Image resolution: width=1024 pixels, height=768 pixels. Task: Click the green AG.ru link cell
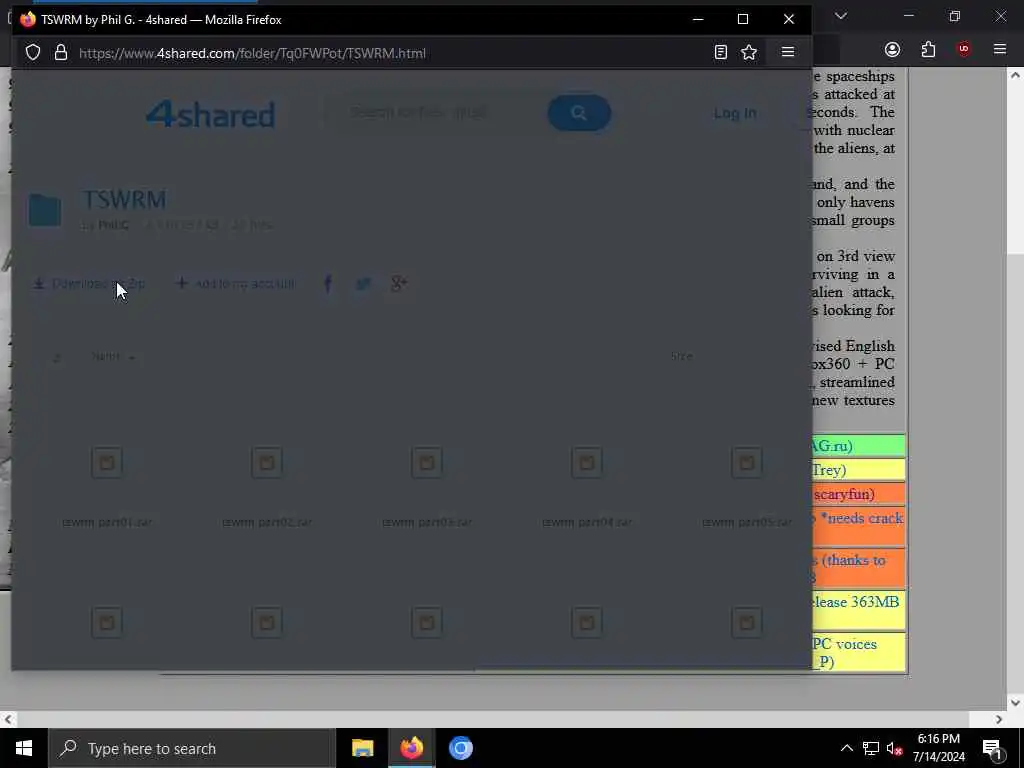tap(859, 446)
